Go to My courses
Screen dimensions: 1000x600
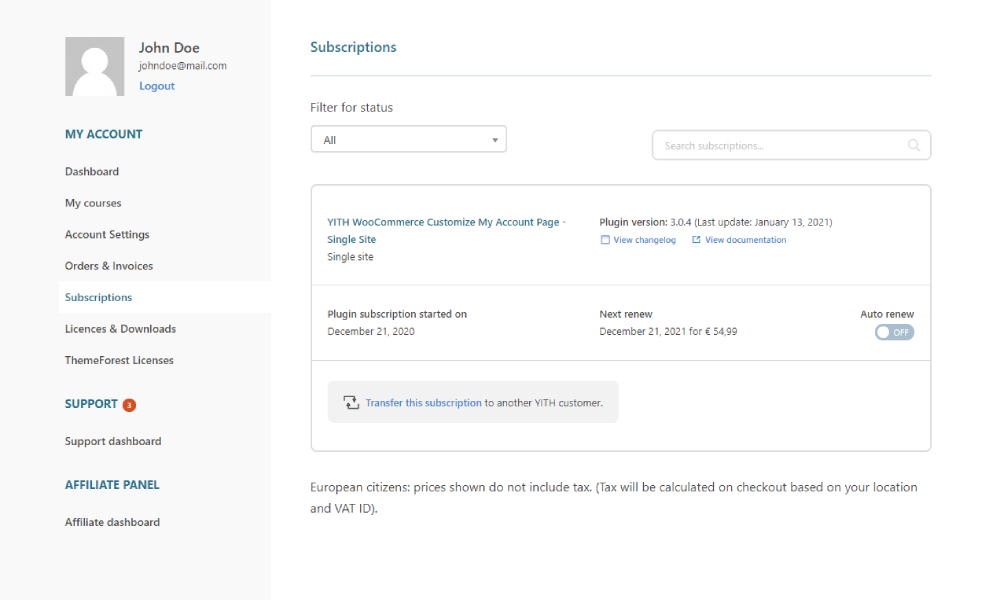93,203
